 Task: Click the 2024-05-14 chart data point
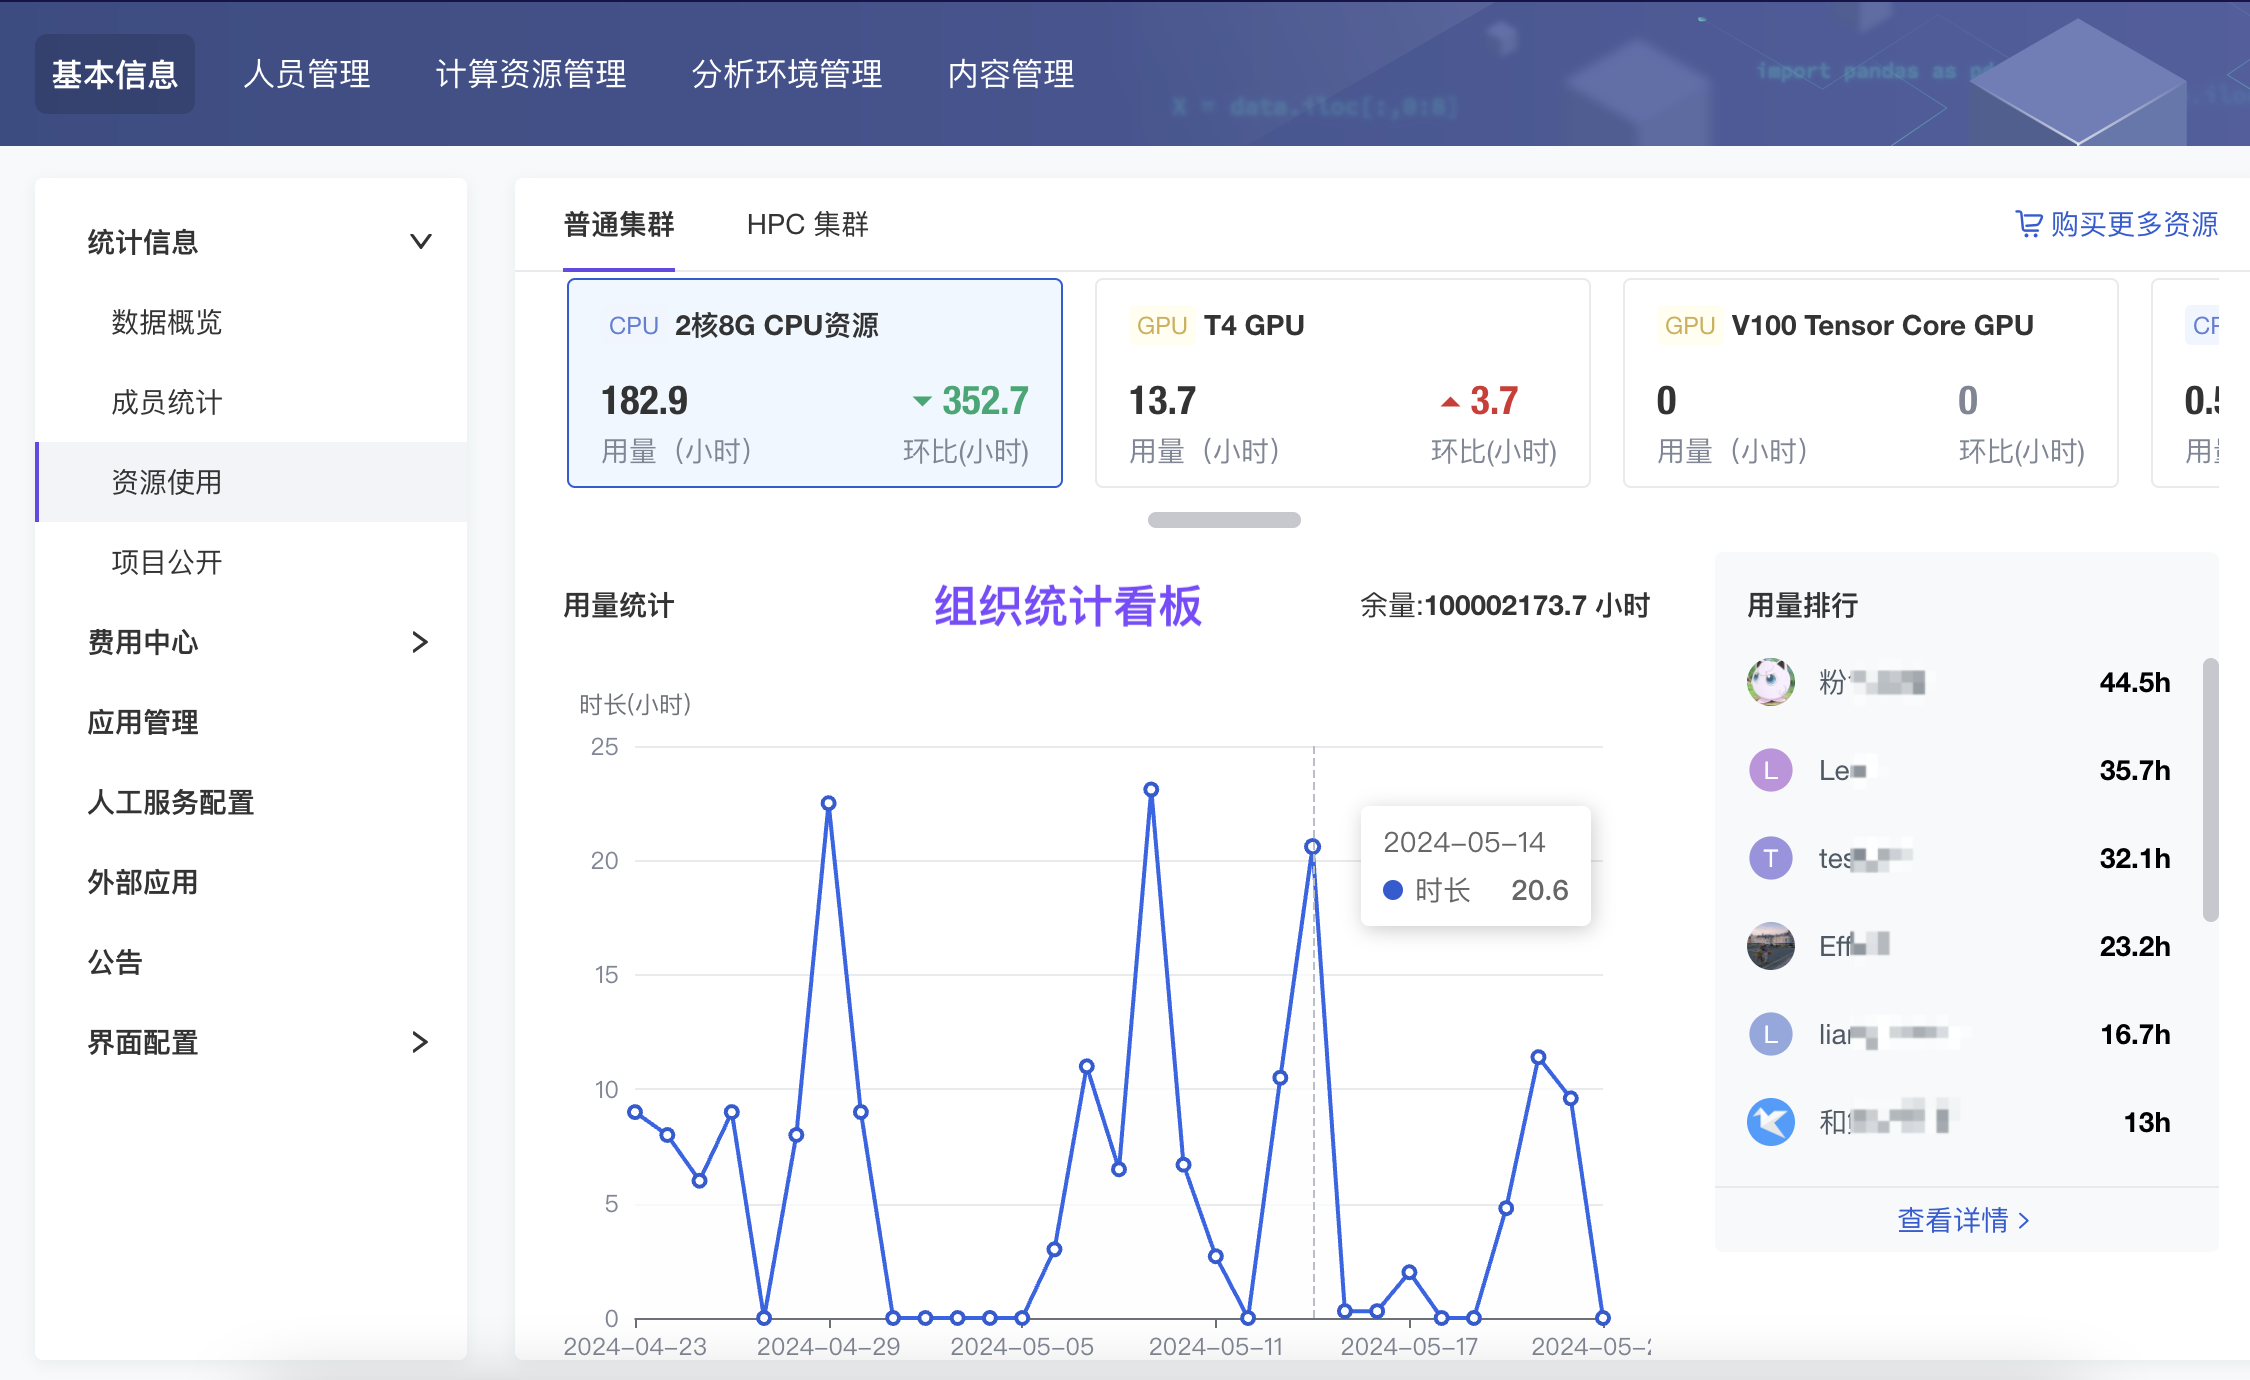click(1312, 847)
